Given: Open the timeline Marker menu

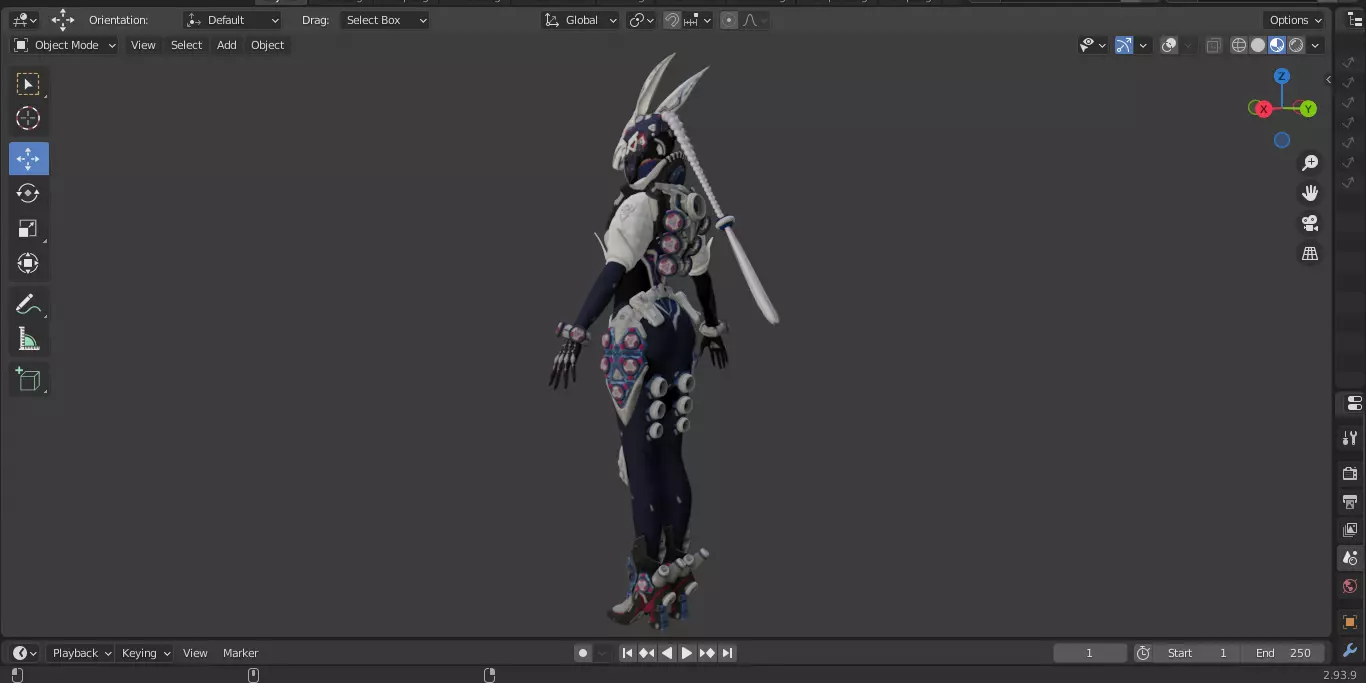Looking at the screenshot, I should [240, 653].
